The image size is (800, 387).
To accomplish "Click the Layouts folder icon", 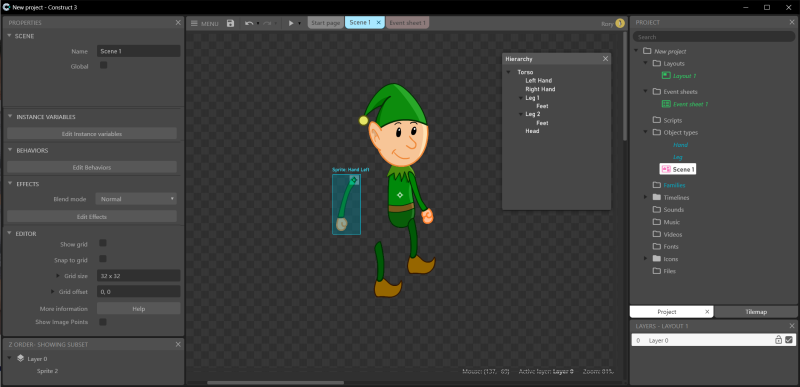I will pyautogui.click(x=657, y=63).
